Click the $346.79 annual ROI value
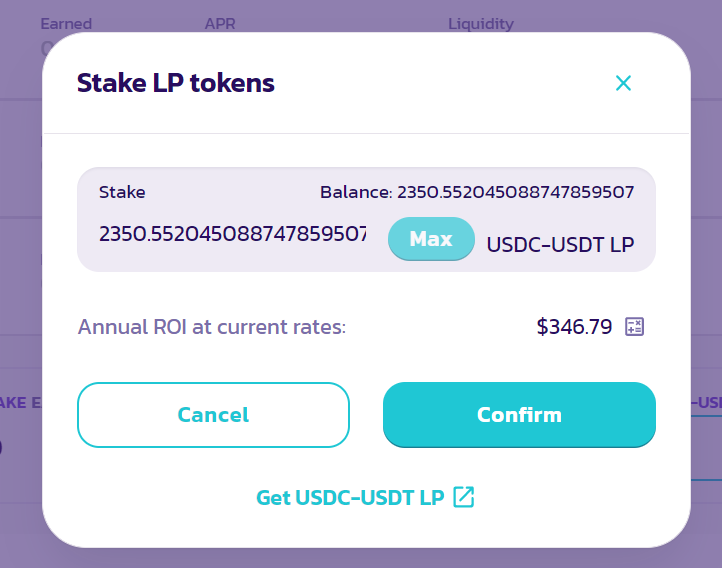 click(x=574, y=327)
